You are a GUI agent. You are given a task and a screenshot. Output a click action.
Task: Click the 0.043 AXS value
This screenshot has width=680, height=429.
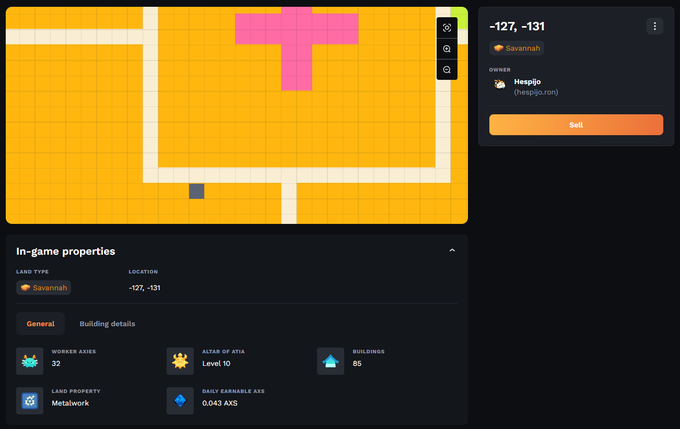click(220, 403)
